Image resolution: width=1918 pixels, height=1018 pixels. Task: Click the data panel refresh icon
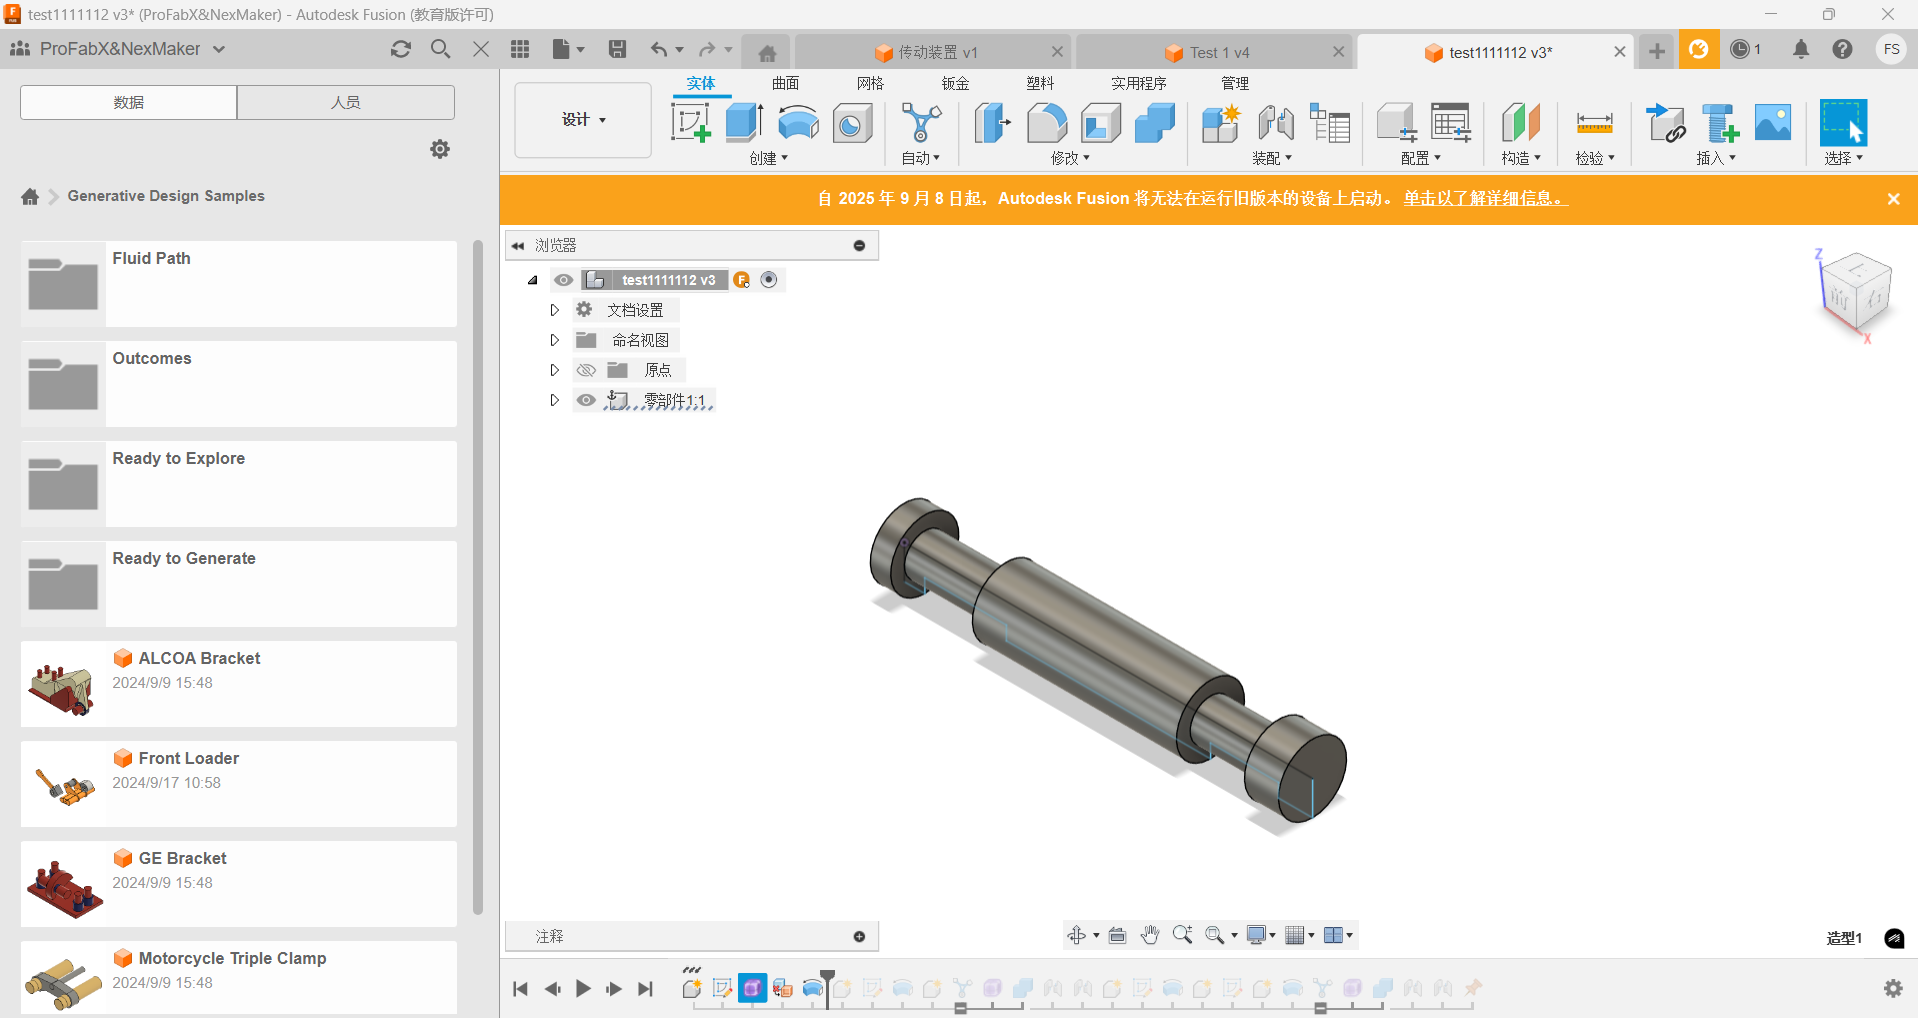pyautogui.click(x=401, y=49)
